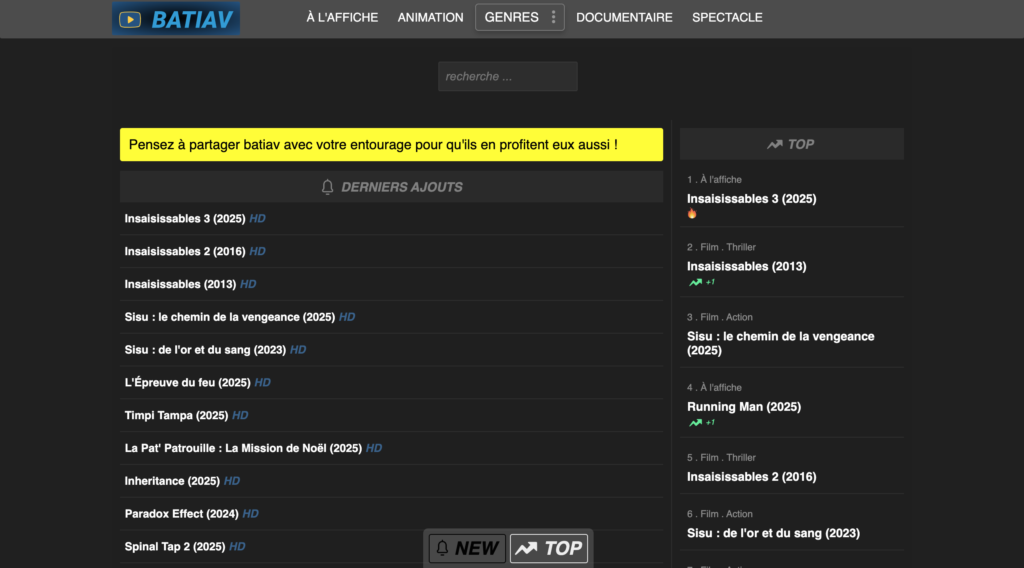Open Sisu : le chemin de la vengeance link

pyautogui.click(x=230, y=317)
